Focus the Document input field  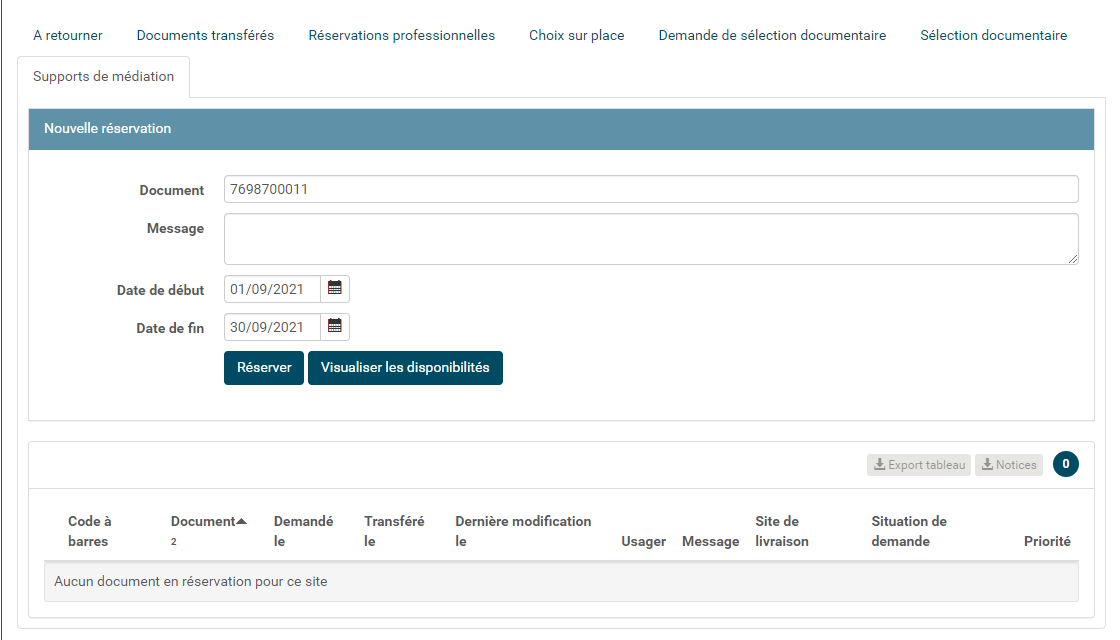[x=651, y=189]
